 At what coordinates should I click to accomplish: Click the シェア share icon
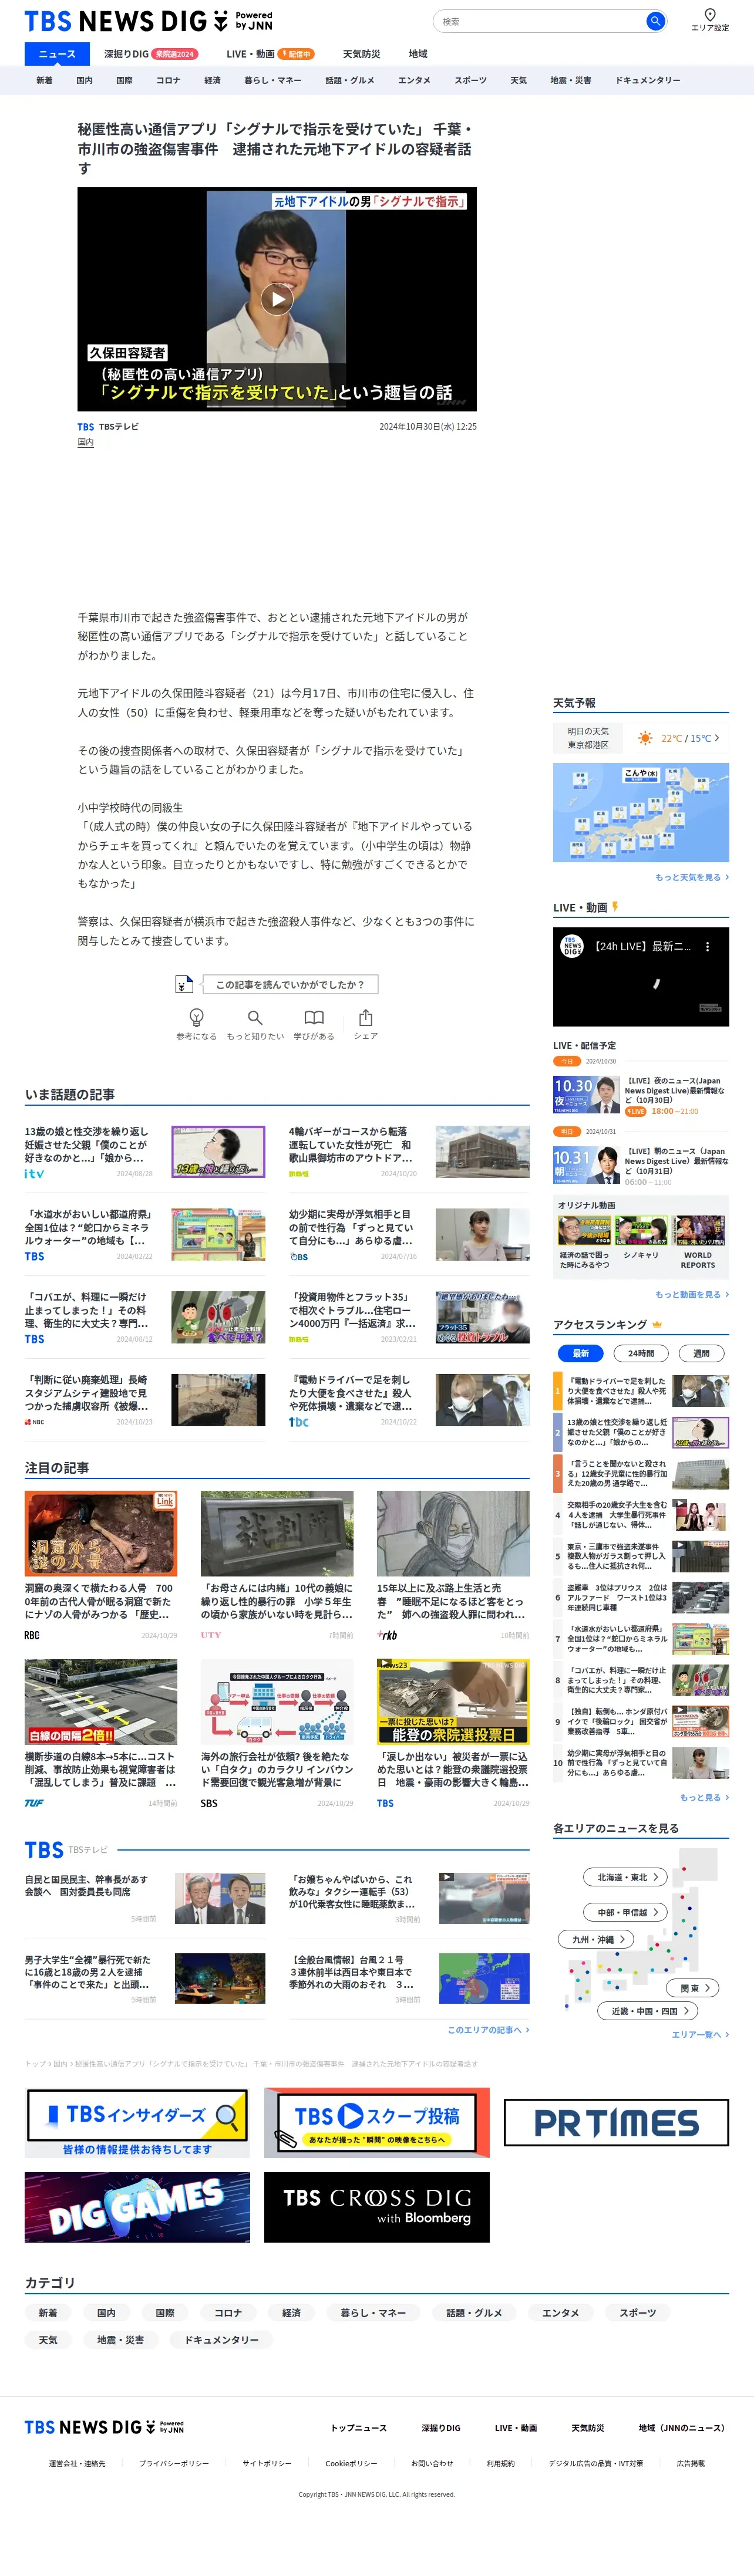click(366, 1017)
